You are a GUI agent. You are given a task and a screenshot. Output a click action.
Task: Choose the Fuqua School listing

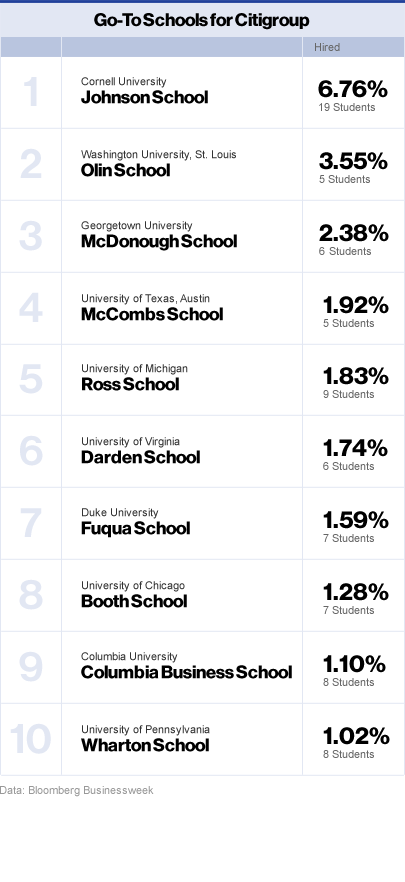[136, 528]
